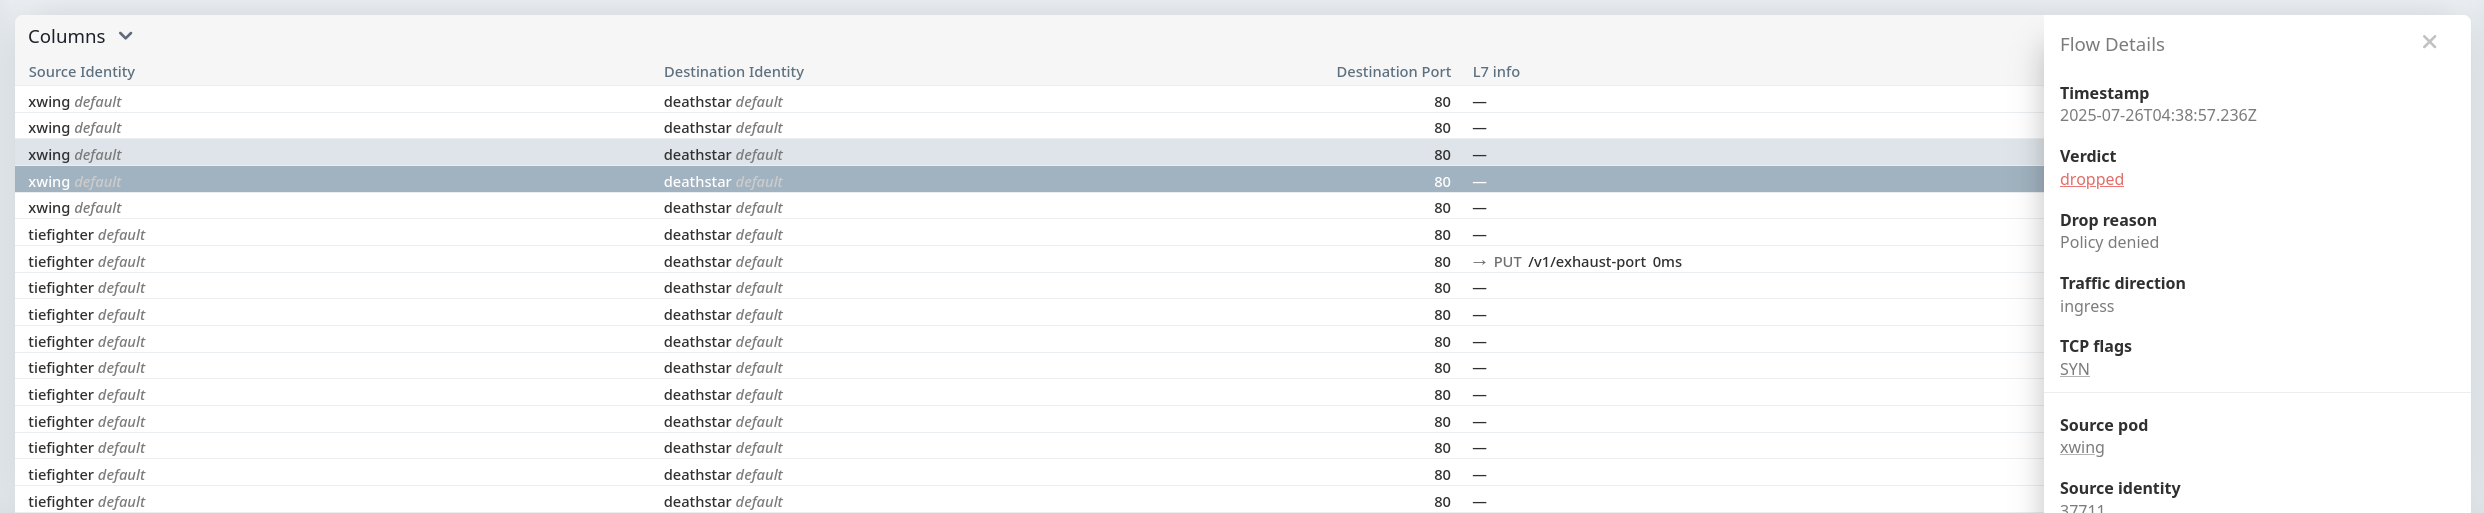Click the Source pod label
Screen dimensions: 2484x513
coord(2104,425)
